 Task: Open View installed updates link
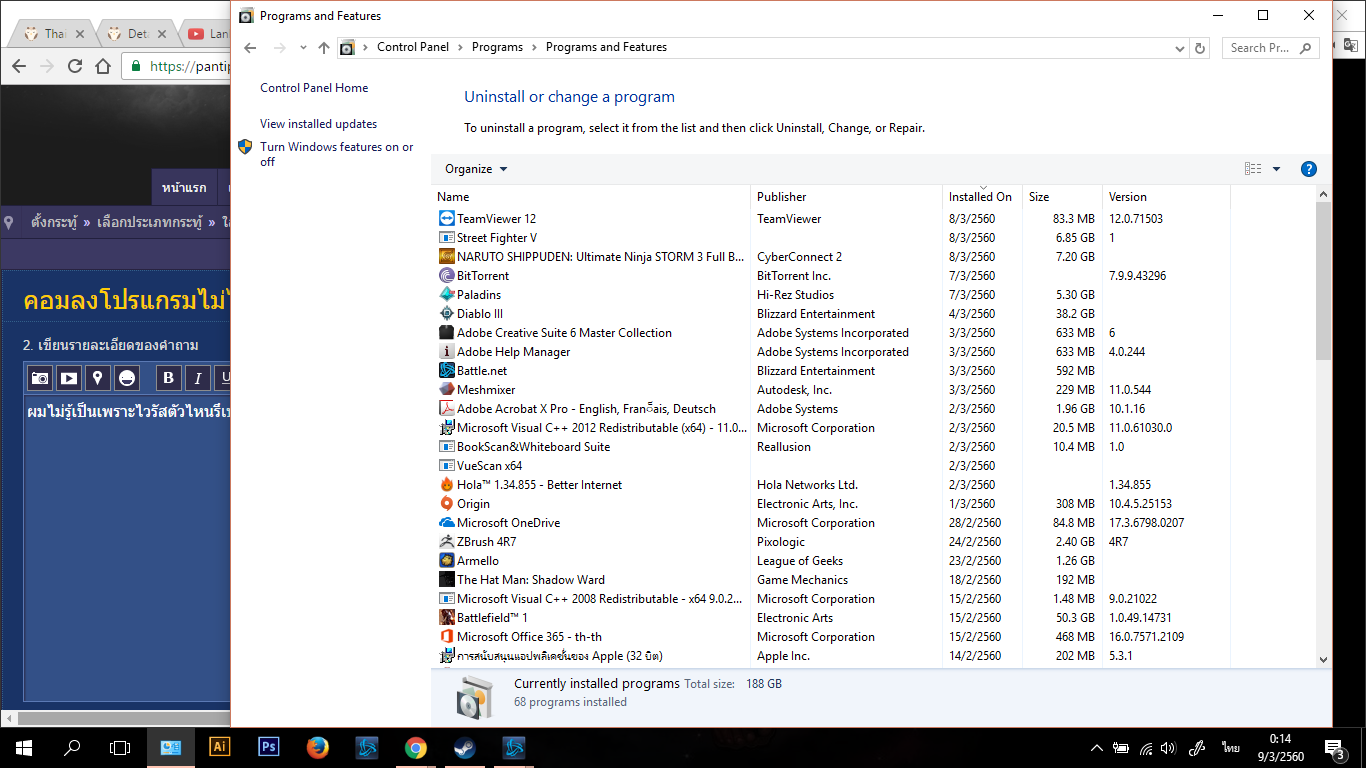(x=318, y=124)
